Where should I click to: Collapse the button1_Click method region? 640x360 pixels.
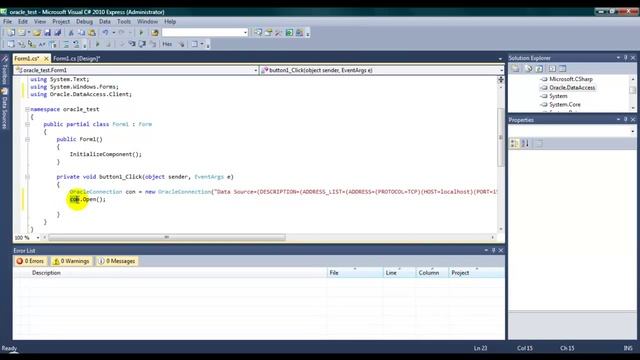coord(27,177)
